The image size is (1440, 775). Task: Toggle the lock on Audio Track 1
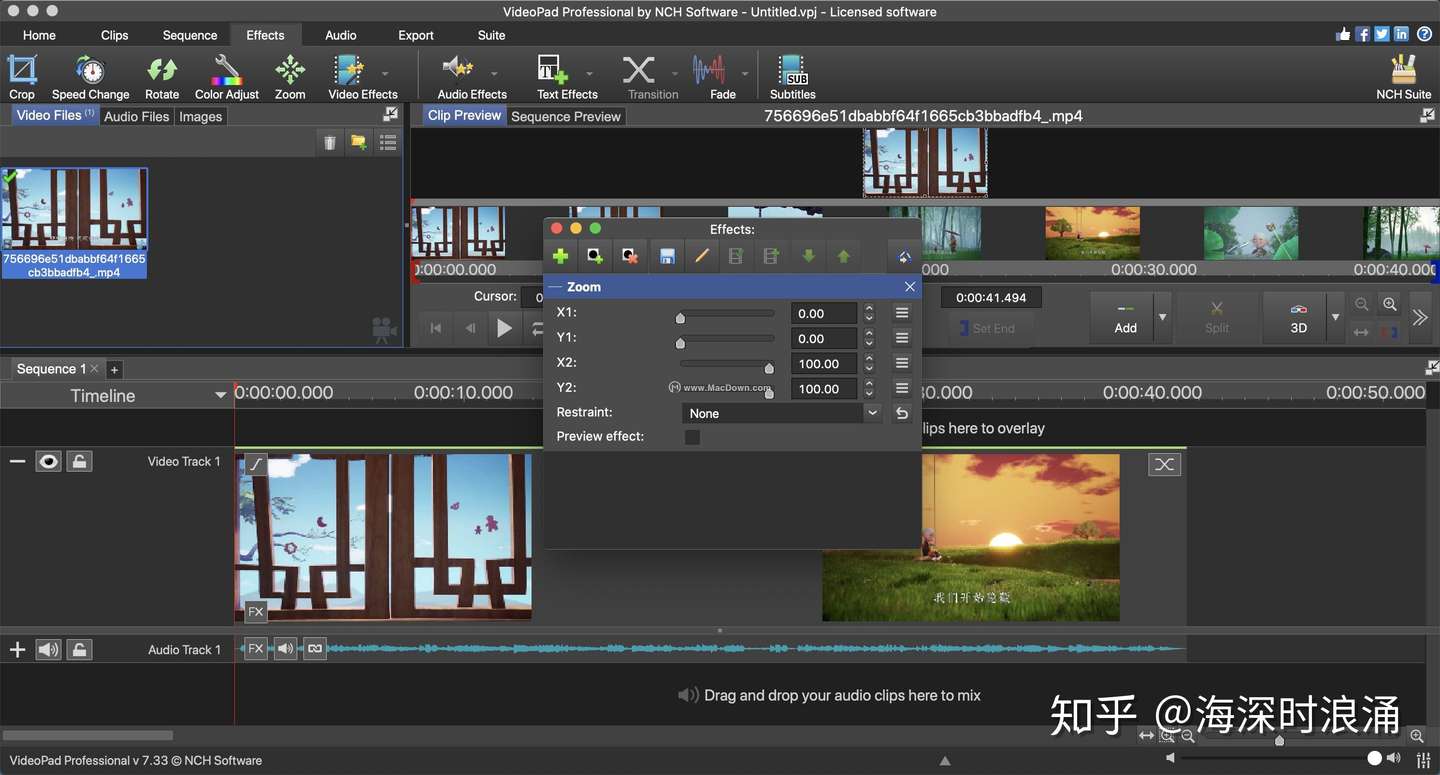click(x=79, y=650)
